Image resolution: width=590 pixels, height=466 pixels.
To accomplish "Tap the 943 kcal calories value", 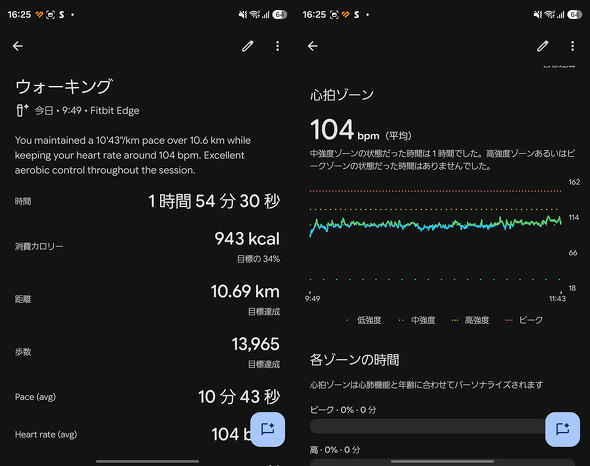I will pyautogui.click(x=247, y=239).
